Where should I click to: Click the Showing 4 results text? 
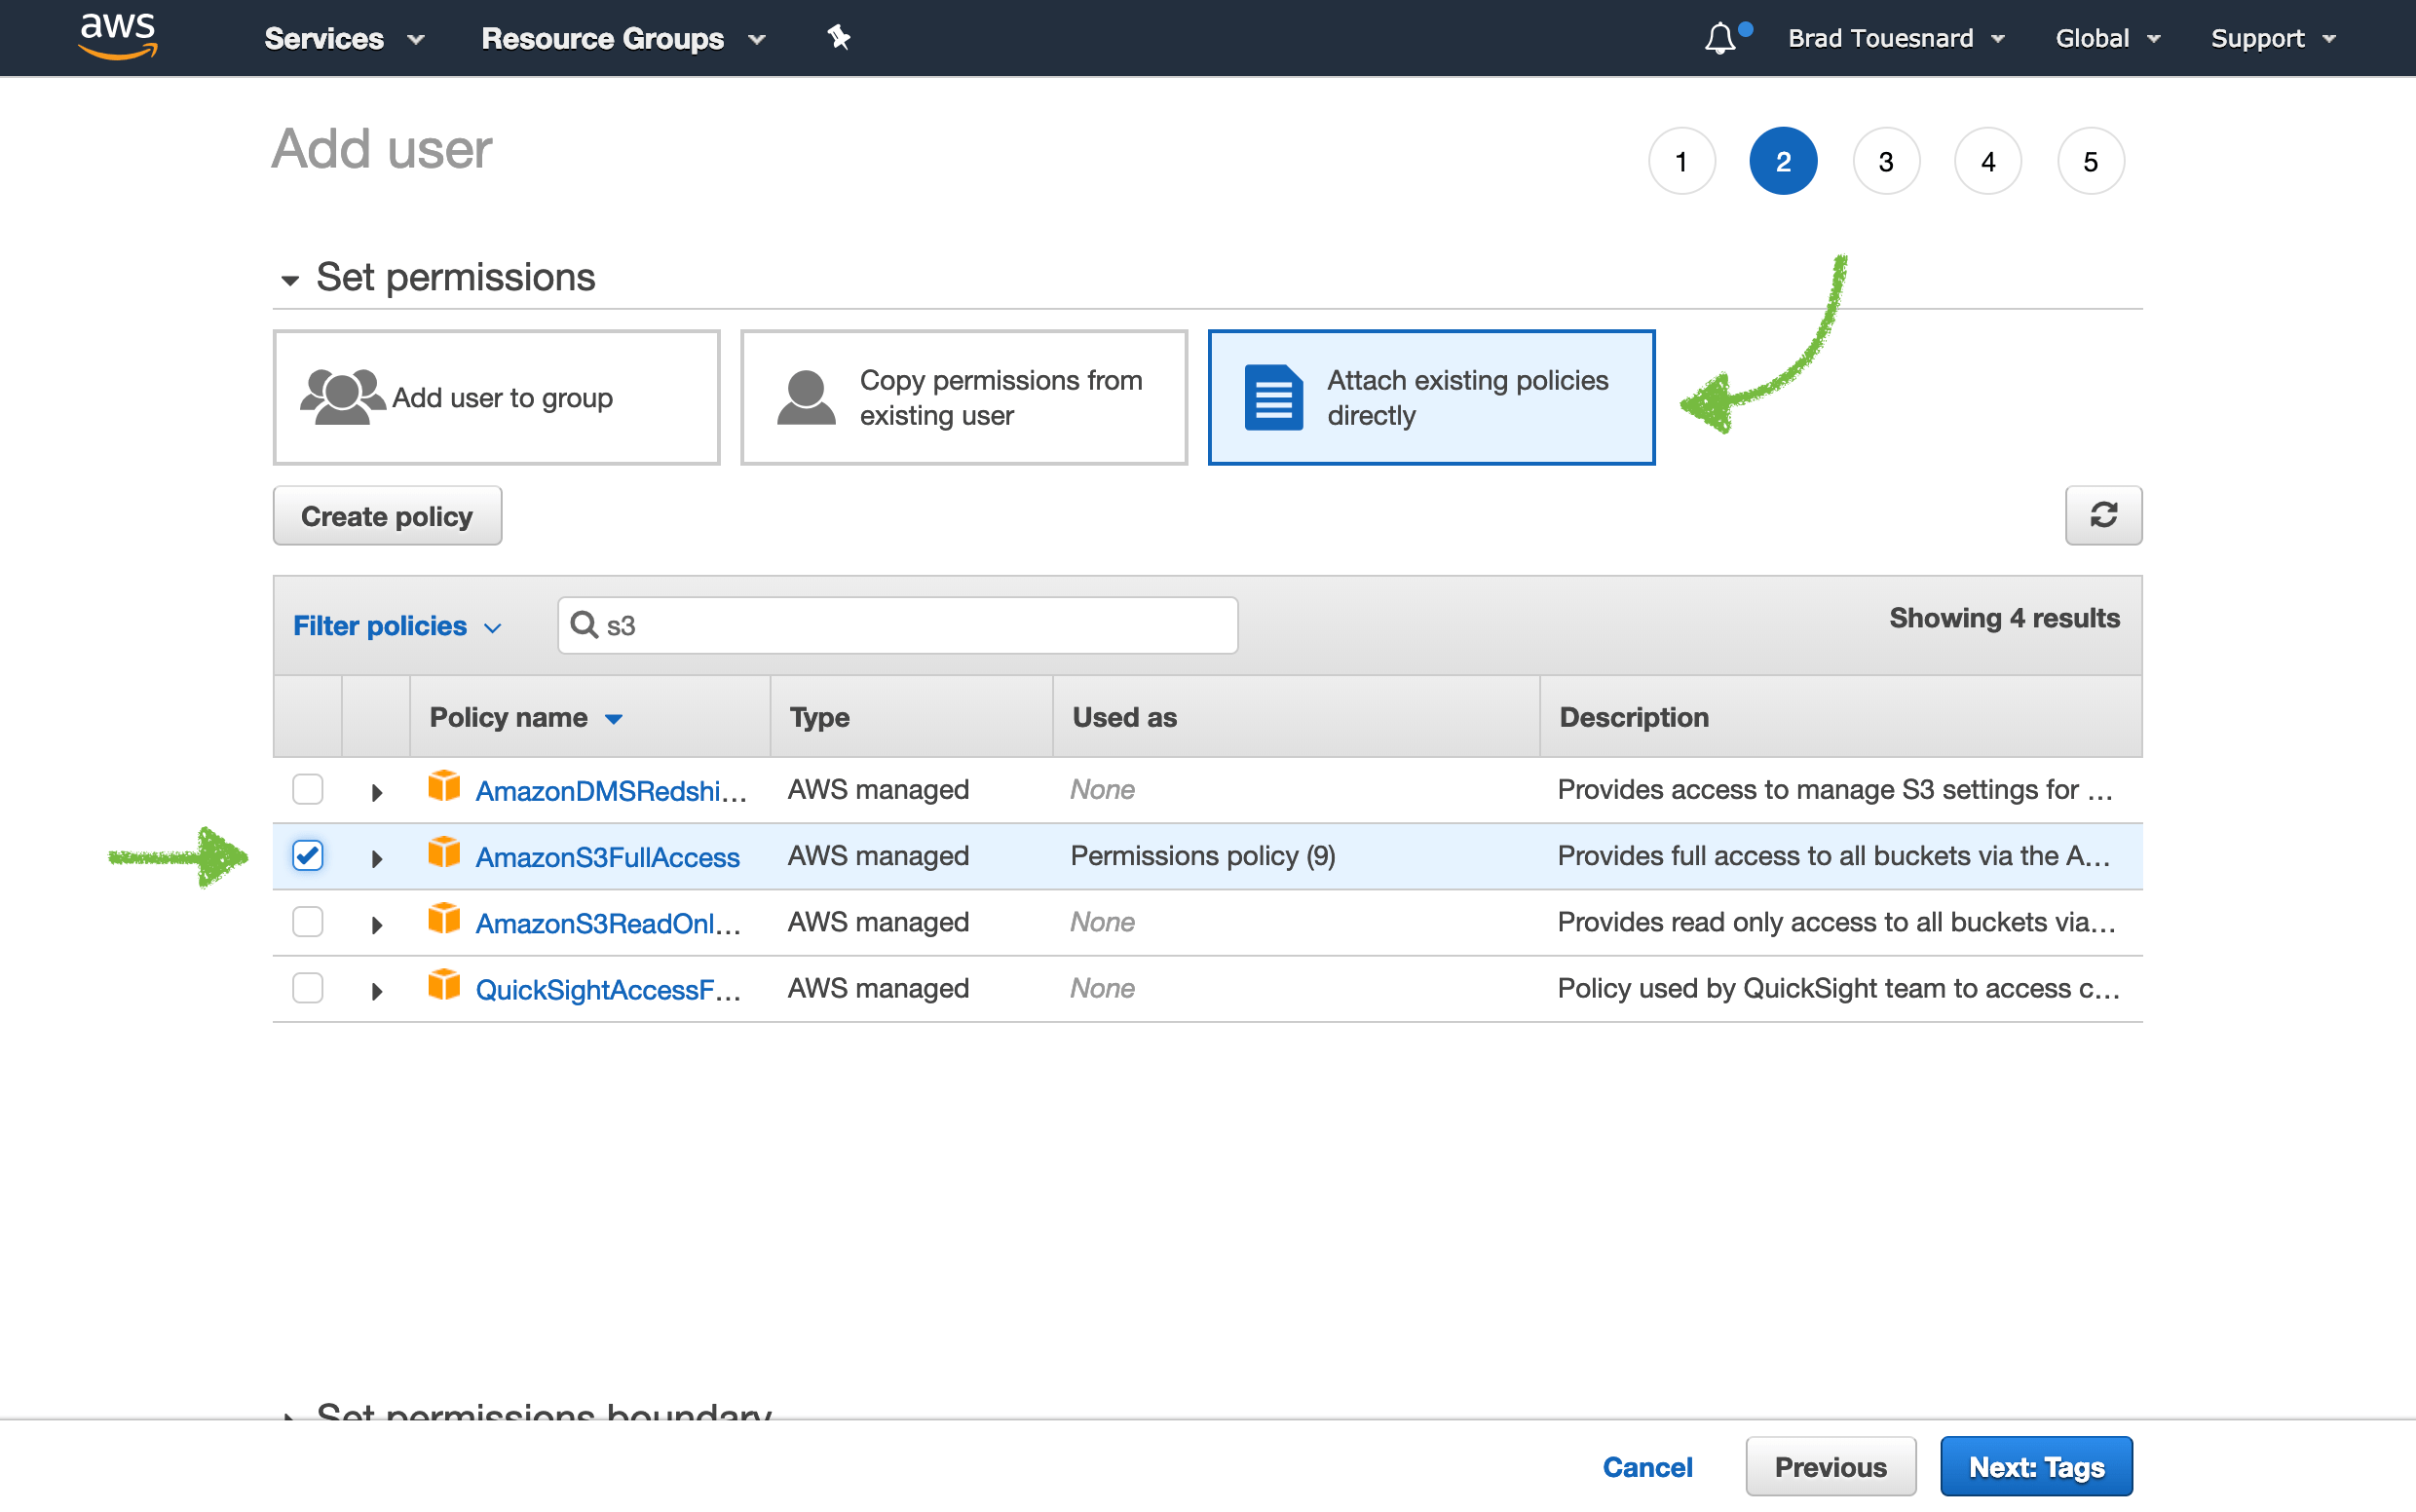(x=2004, y=618)
